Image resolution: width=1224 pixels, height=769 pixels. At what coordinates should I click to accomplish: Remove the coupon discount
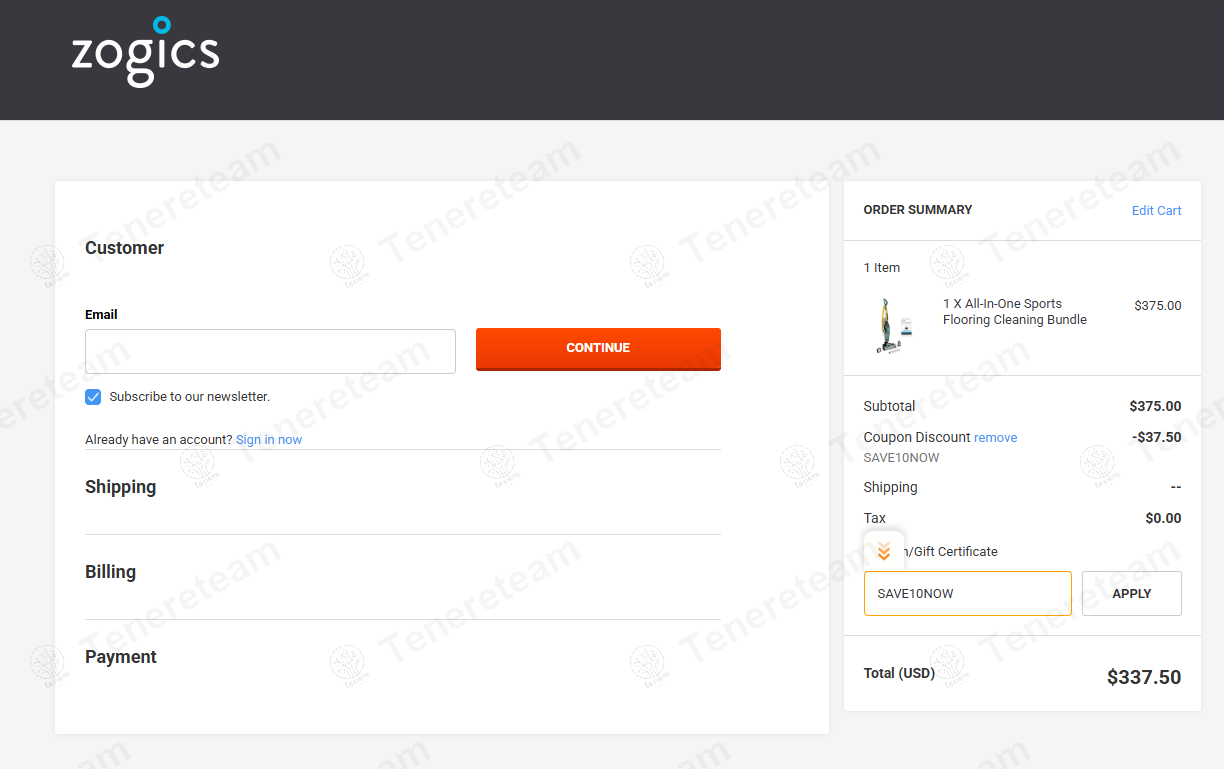pyautogui.click(x=996, y=438)
